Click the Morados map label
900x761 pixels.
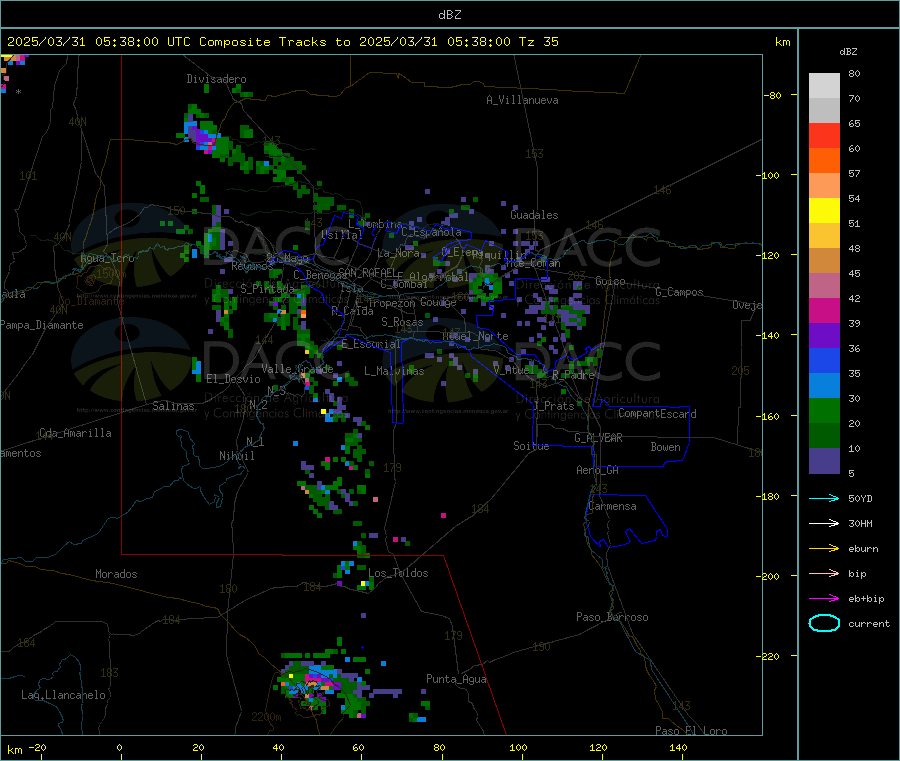(x=117, y=574)
